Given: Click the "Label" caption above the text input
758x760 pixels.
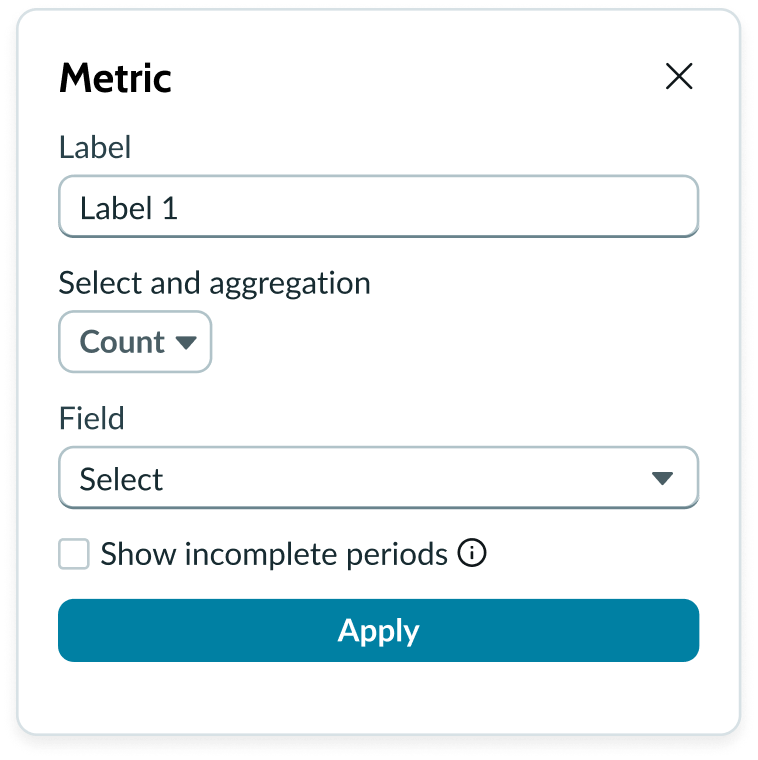Looking at the screenshot, I should [95, 148].
